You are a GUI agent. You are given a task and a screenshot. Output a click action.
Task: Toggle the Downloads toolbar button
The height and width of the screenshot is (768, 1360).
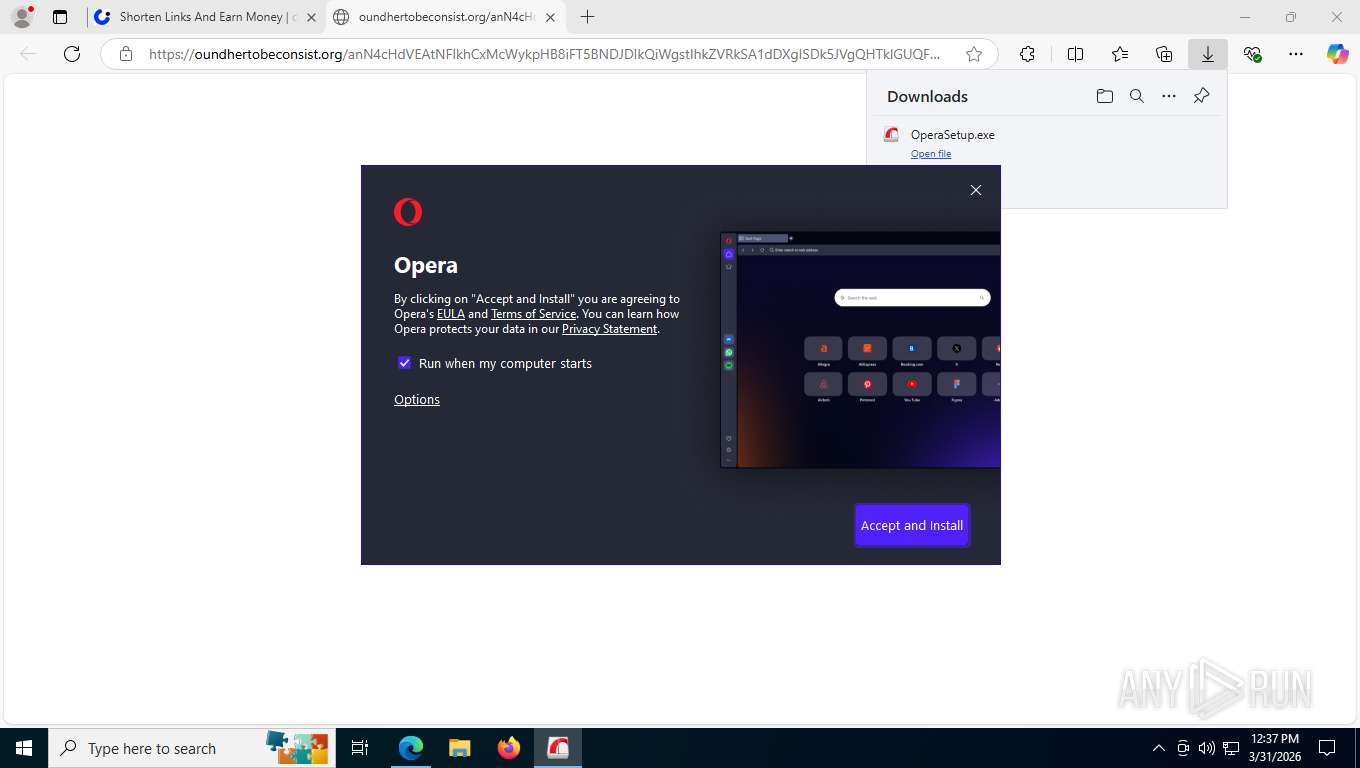click(x=1208, y=54)
